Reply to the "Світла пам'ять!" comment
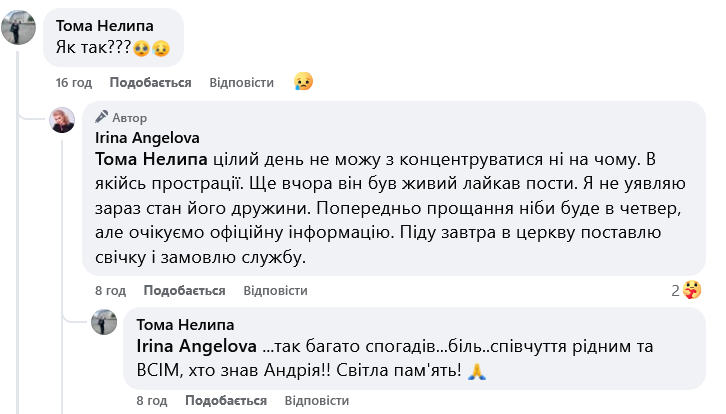The width and height of the screenshot is (726, 414). 317,400
